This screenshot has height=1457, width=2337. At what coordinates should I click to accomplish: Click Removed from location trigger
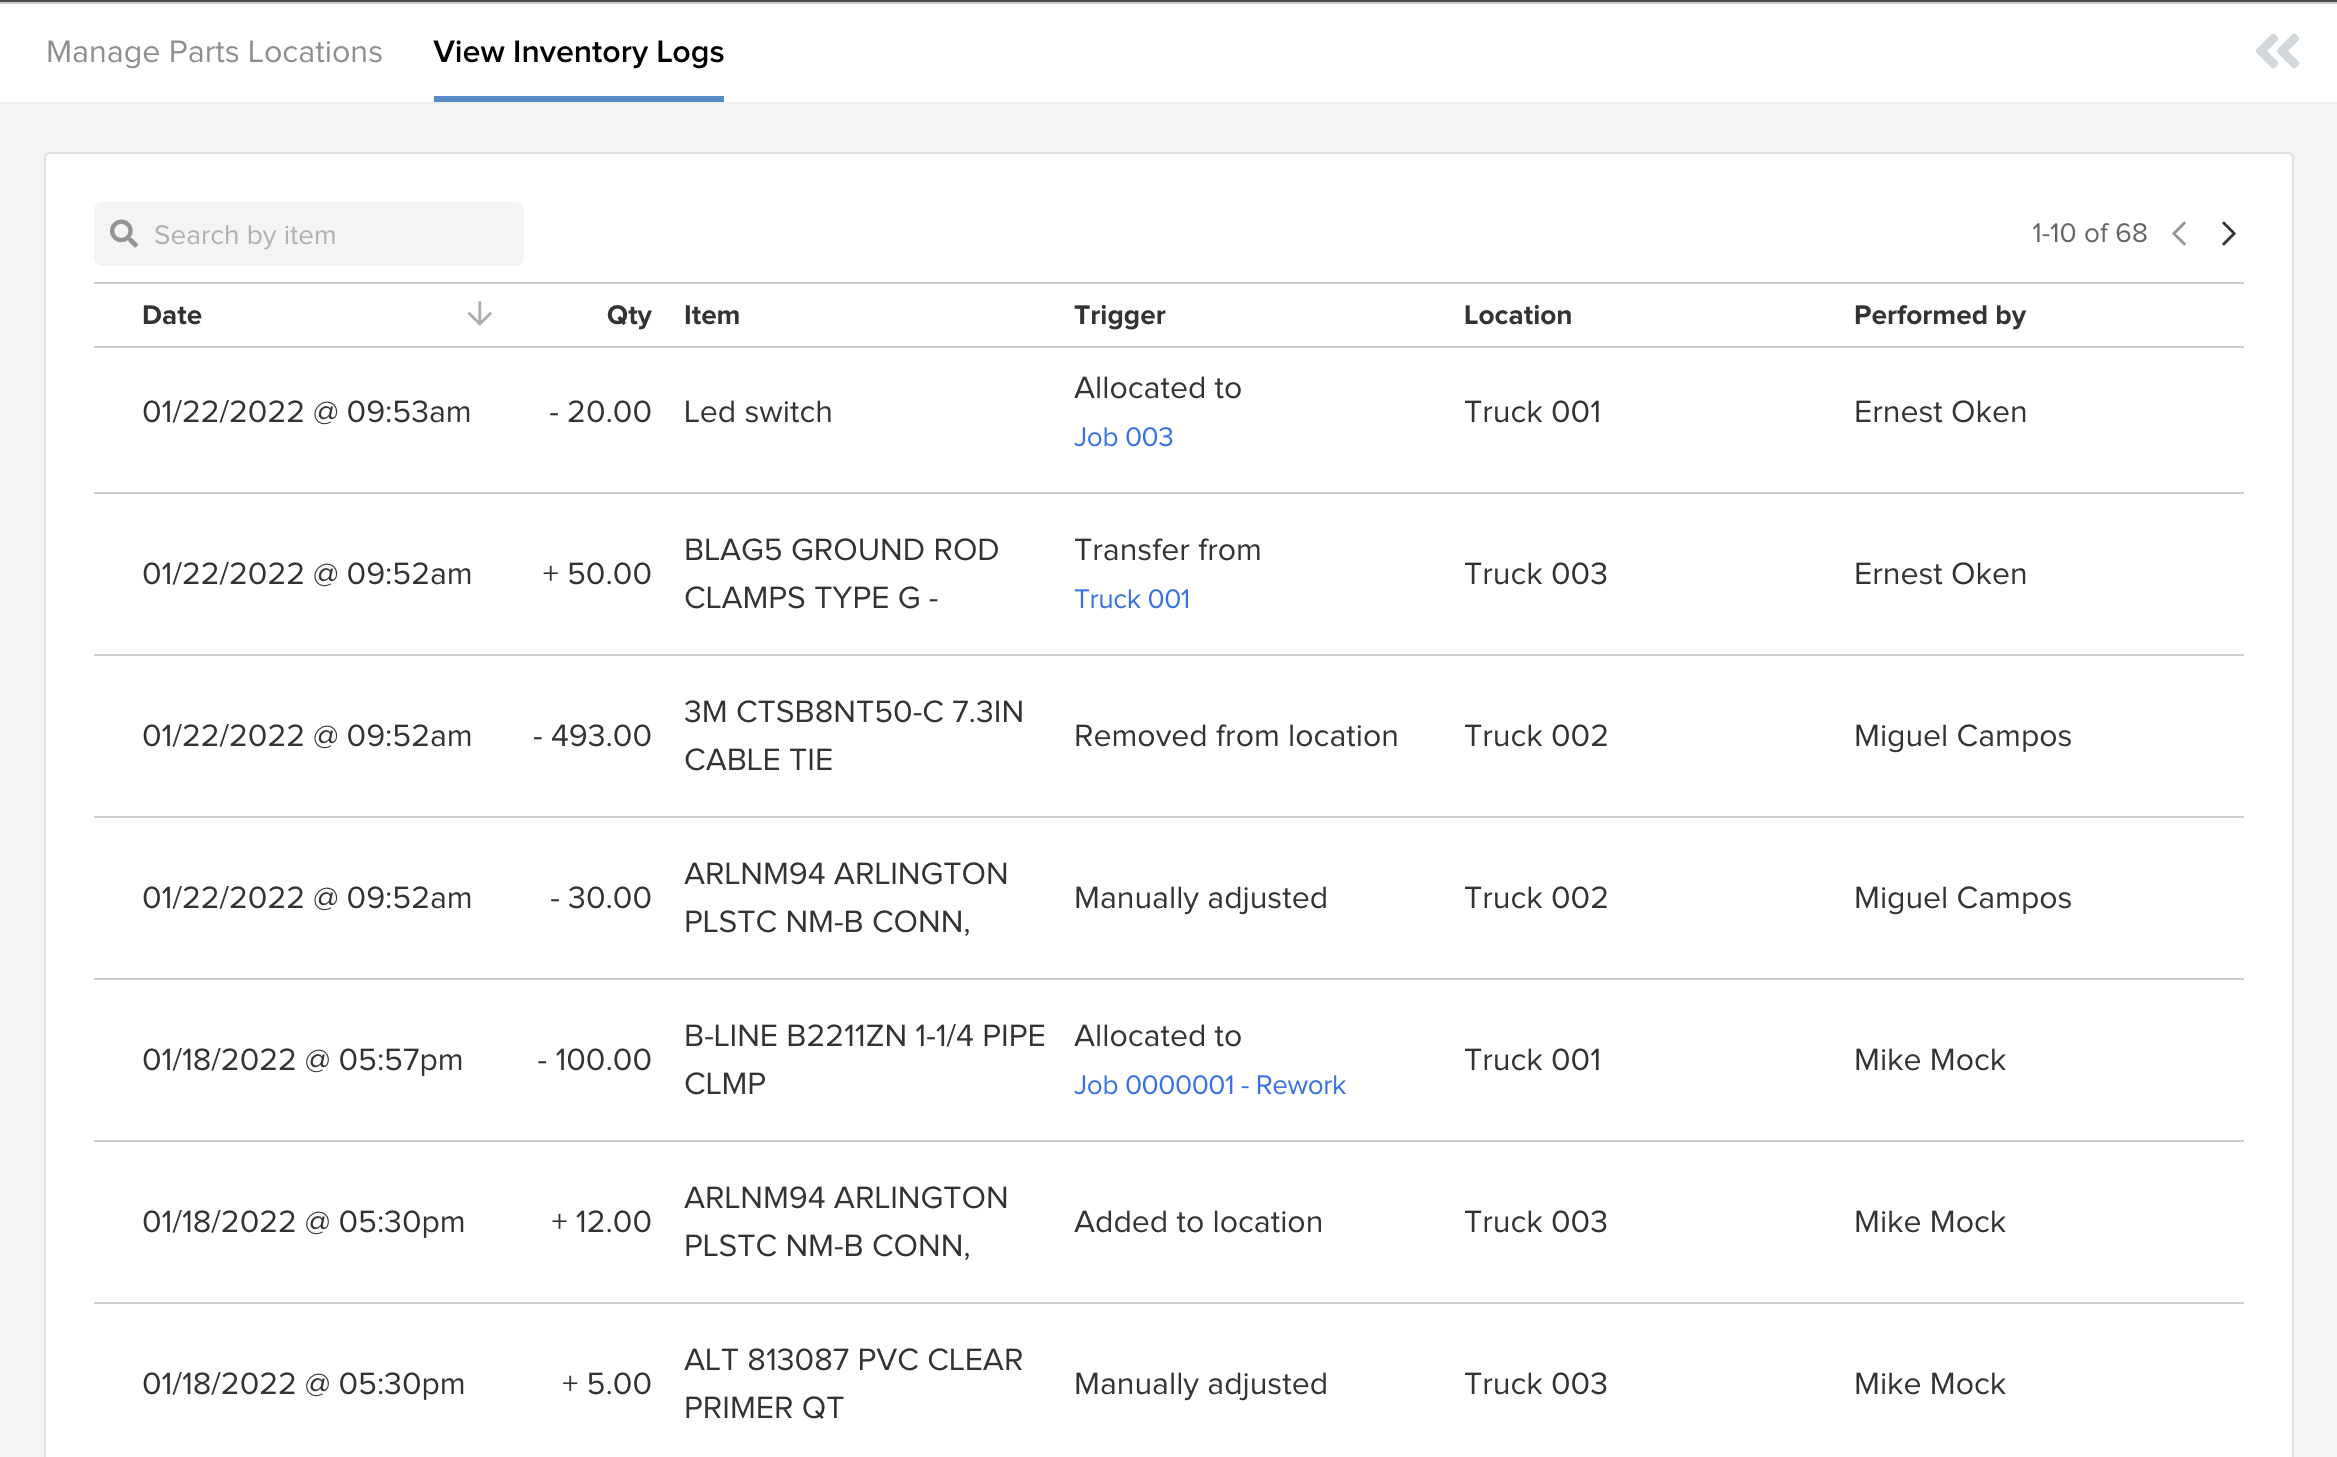click(x=1236, y=736)
